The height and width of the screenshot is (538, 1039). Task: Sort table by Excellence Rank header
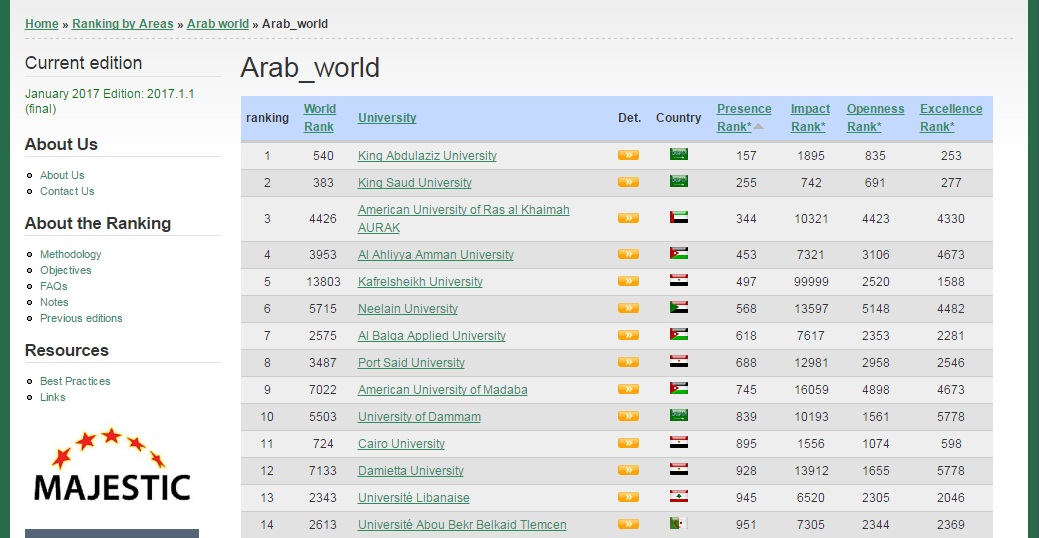(951, 118)
